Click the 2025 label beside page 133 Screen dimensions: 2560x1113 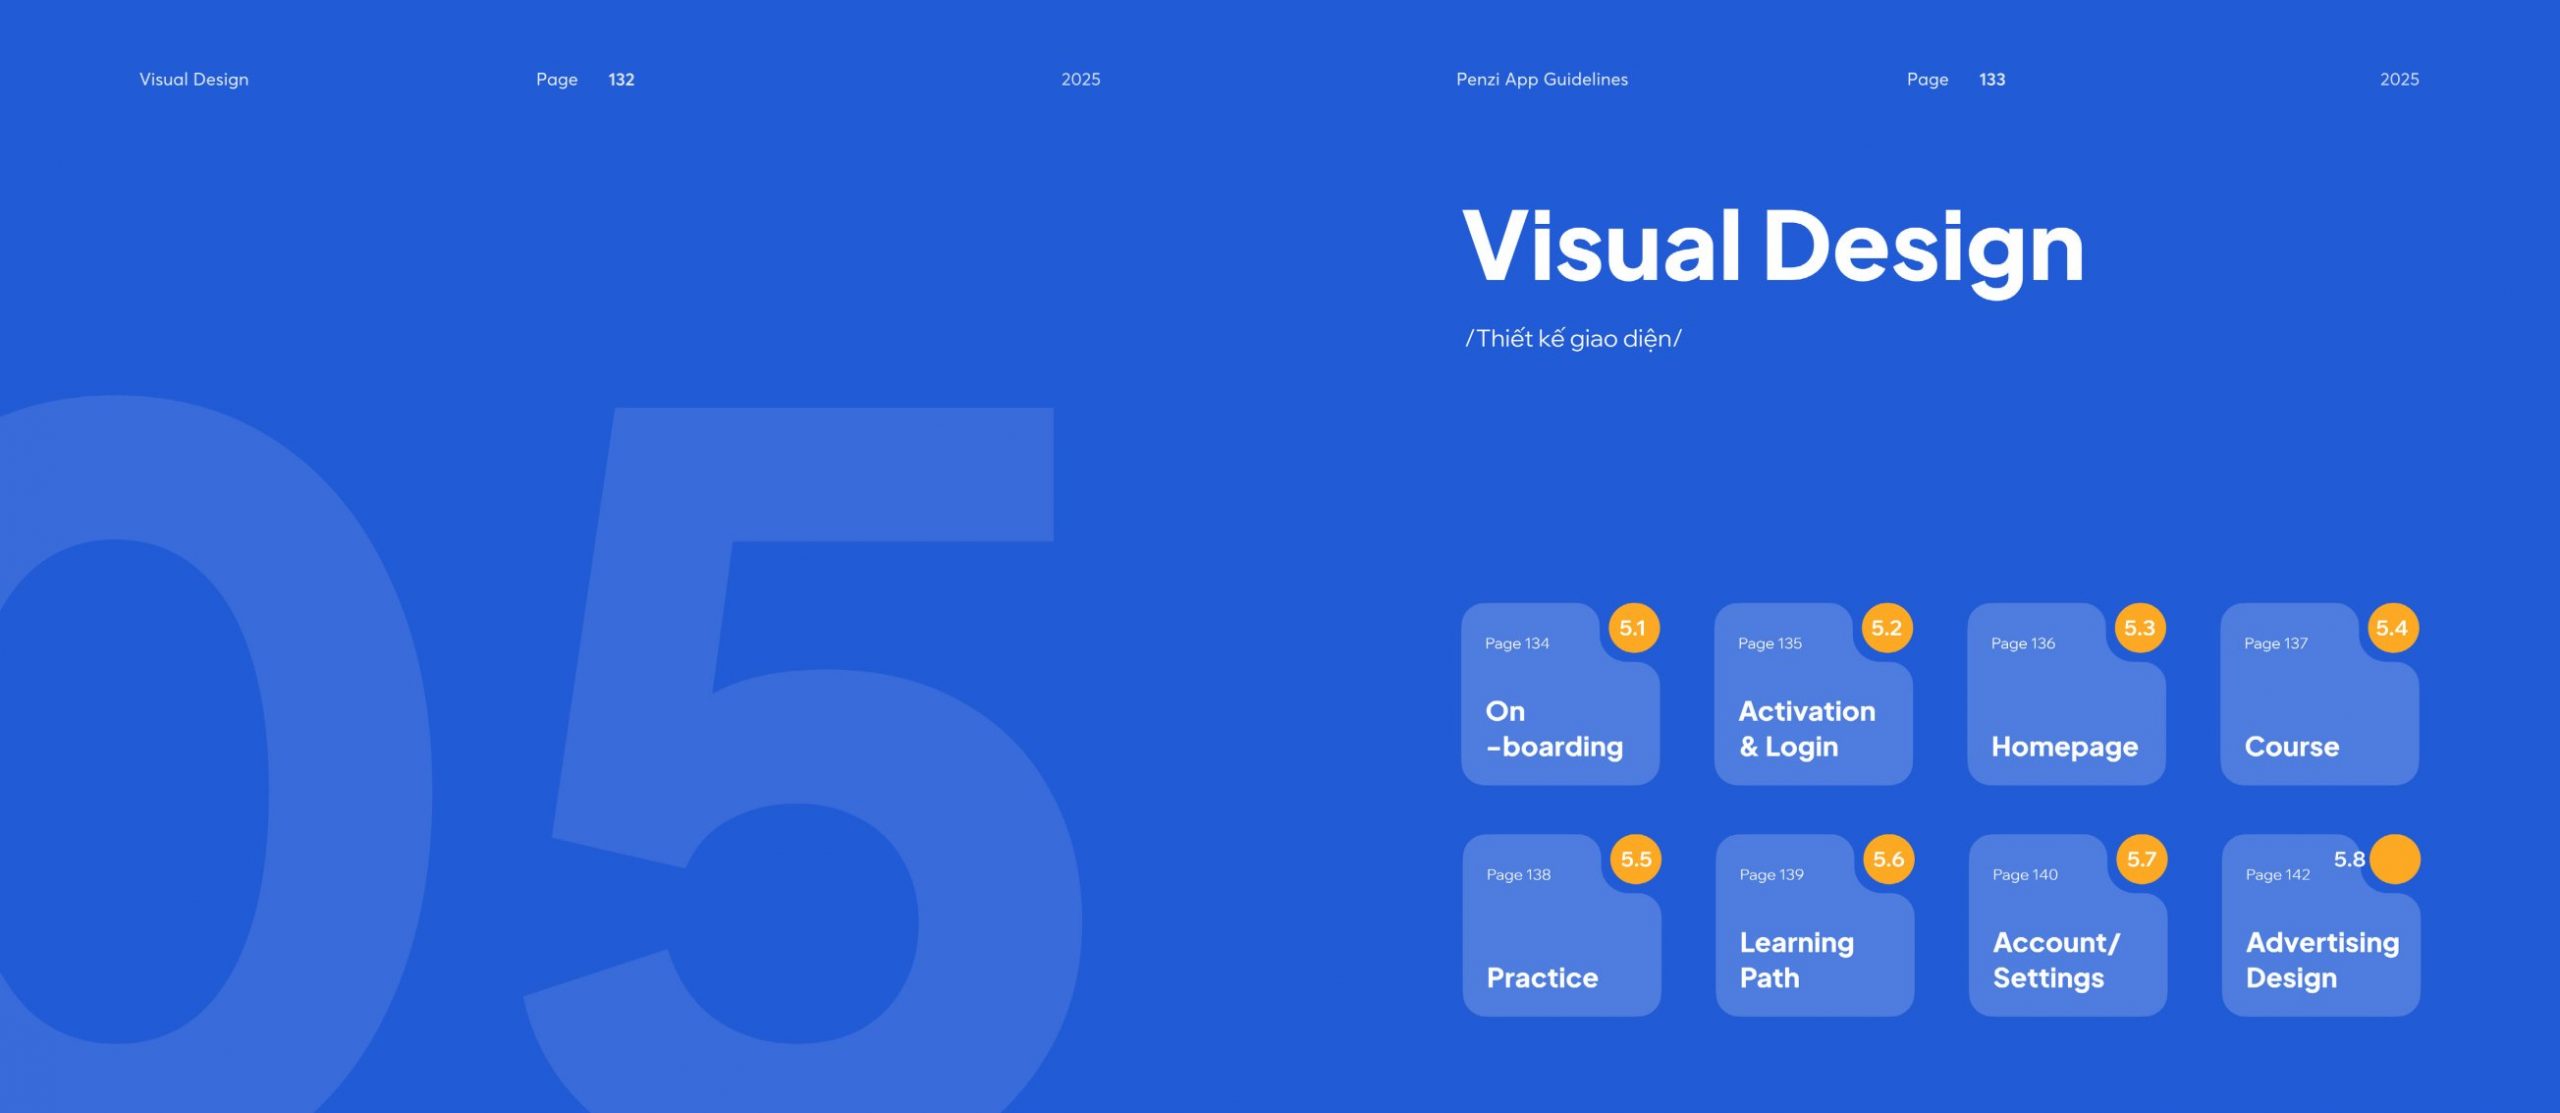click(2399, 79)
